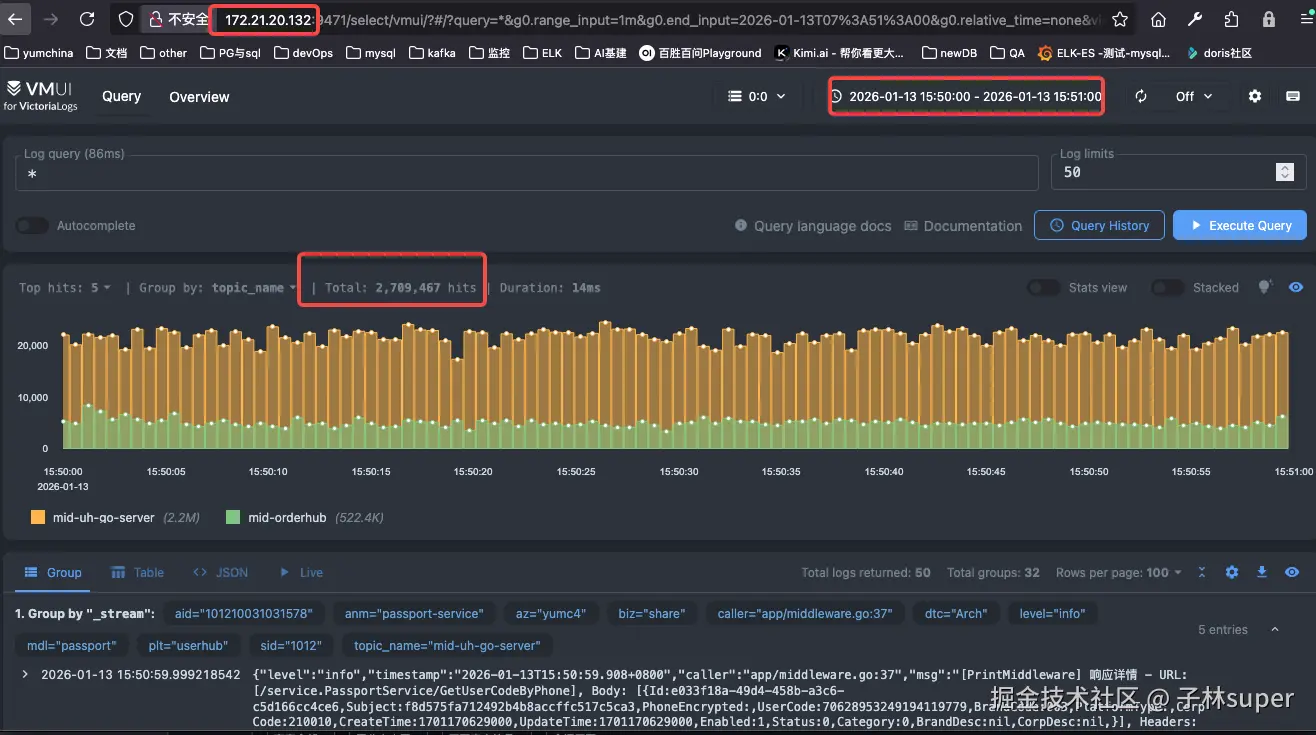The height and width of the screenshot is (735, 1316).
Task: Switch to the Overview tab
Action: [199, 97]
